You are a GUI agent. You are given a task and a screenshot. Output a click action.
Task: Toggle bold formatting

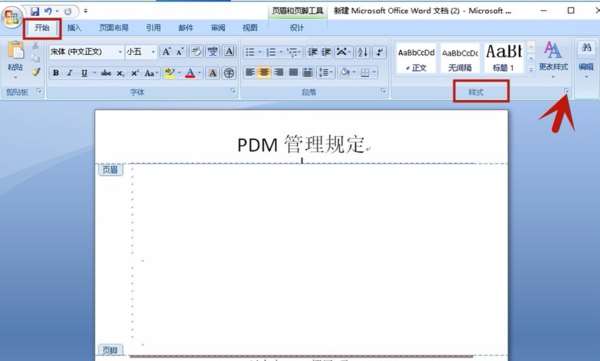tap(56, 73)
